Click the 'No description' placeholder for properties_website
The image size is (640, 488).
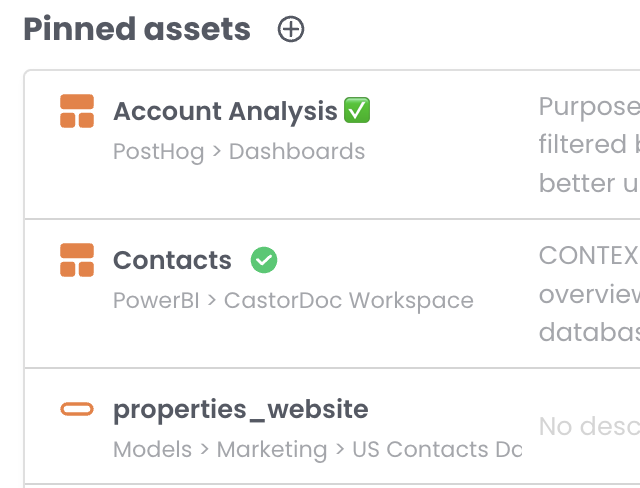pyautogui.click(x=588, y=427)
